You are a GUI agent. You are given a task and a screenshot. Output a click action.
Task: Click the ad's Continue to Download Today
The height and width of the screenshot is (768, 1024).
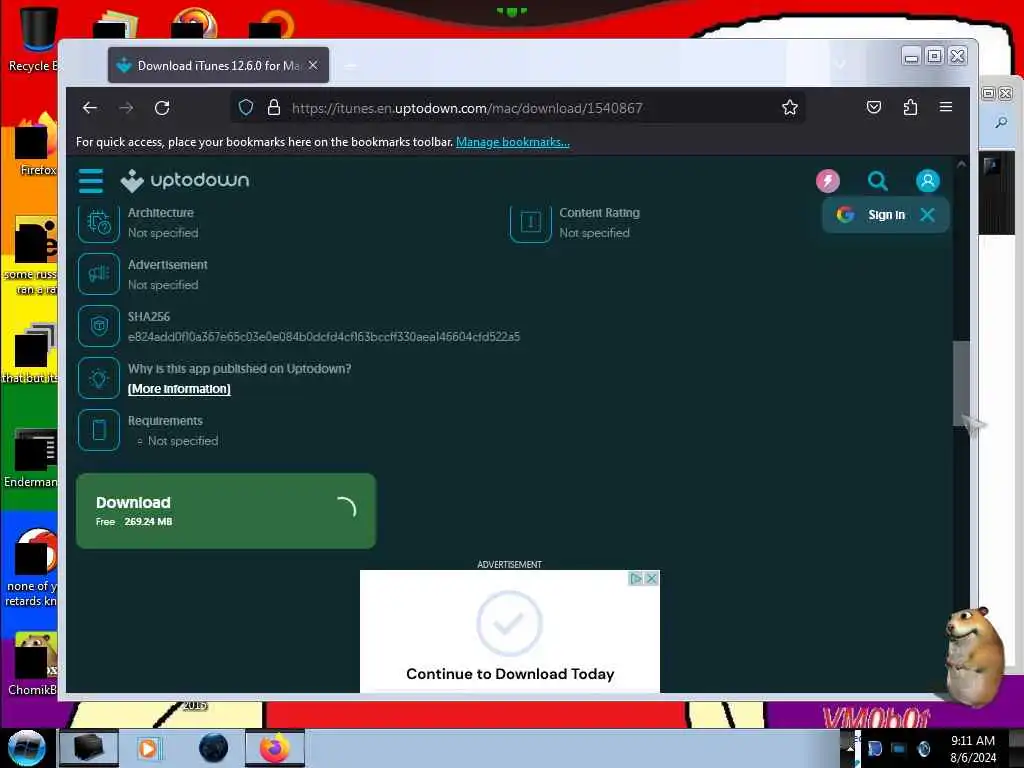(510, 673)
